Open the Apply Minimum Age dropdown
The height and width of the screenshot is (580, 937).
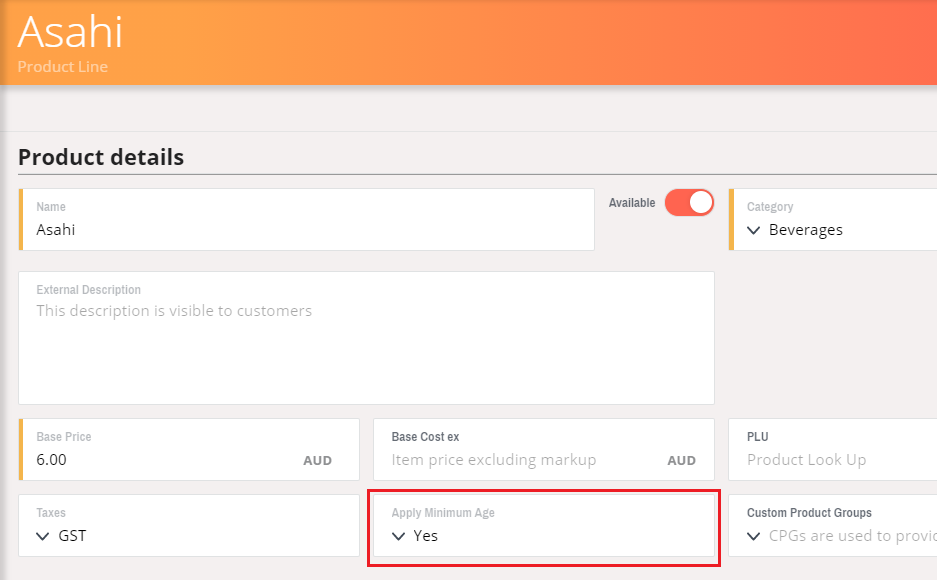(544, 526)
